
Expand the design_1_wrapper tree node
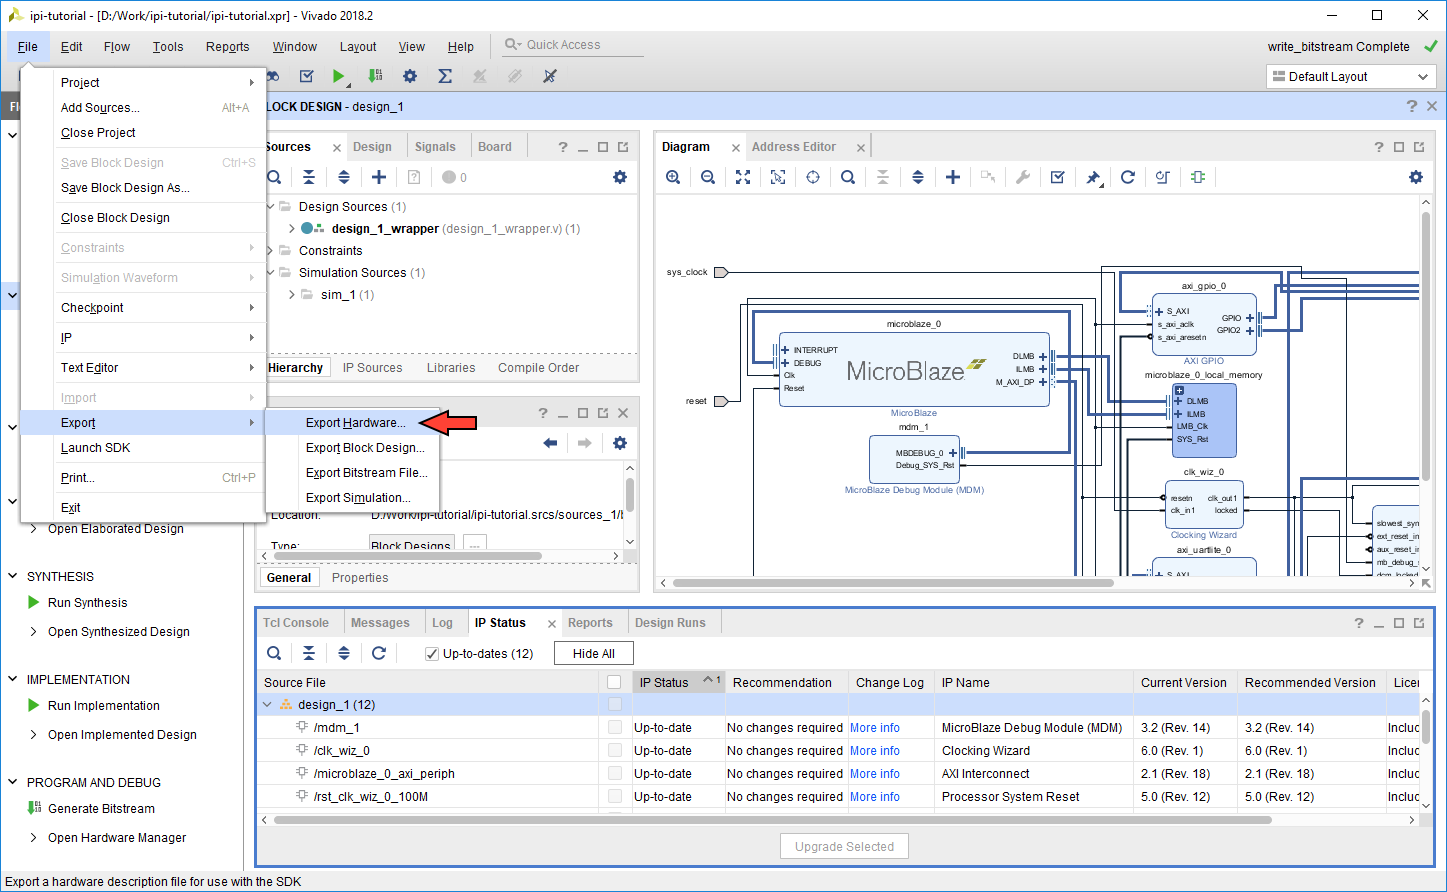pyautogui.click(x=291, y=229)
